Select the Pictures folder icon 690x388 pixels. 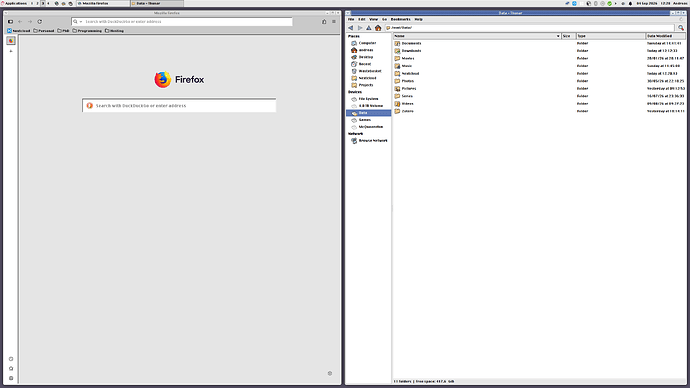(x=397, y=88)
